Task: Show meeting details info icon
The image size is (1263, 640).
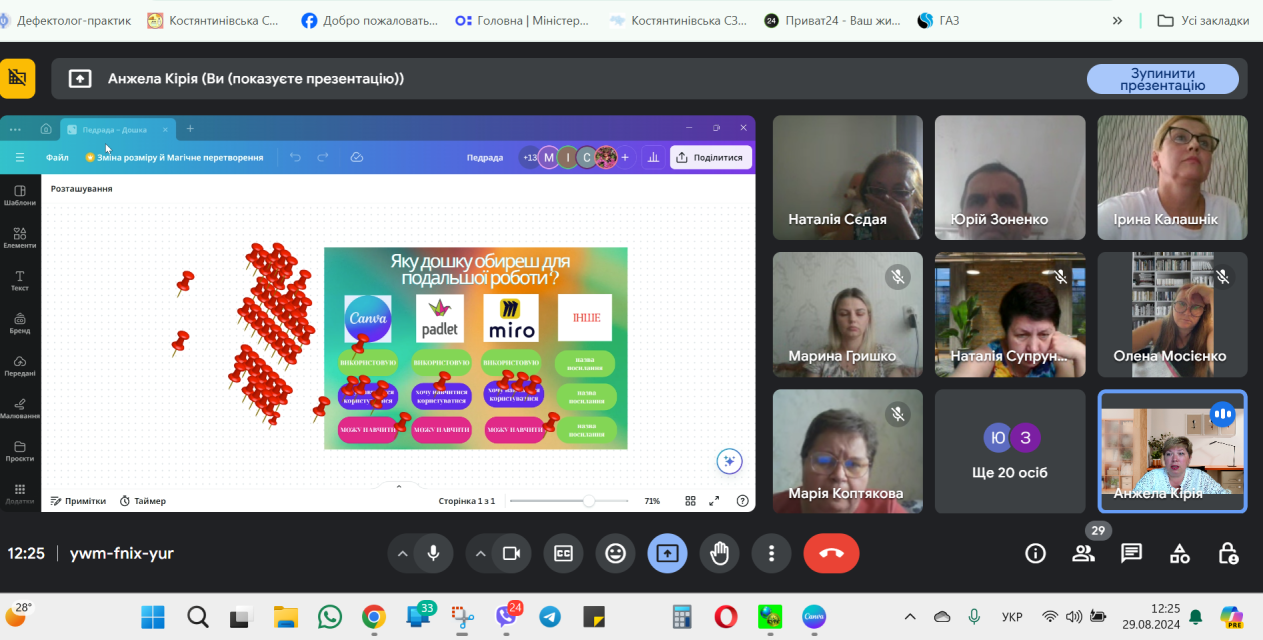Action: click(1035, 553)
